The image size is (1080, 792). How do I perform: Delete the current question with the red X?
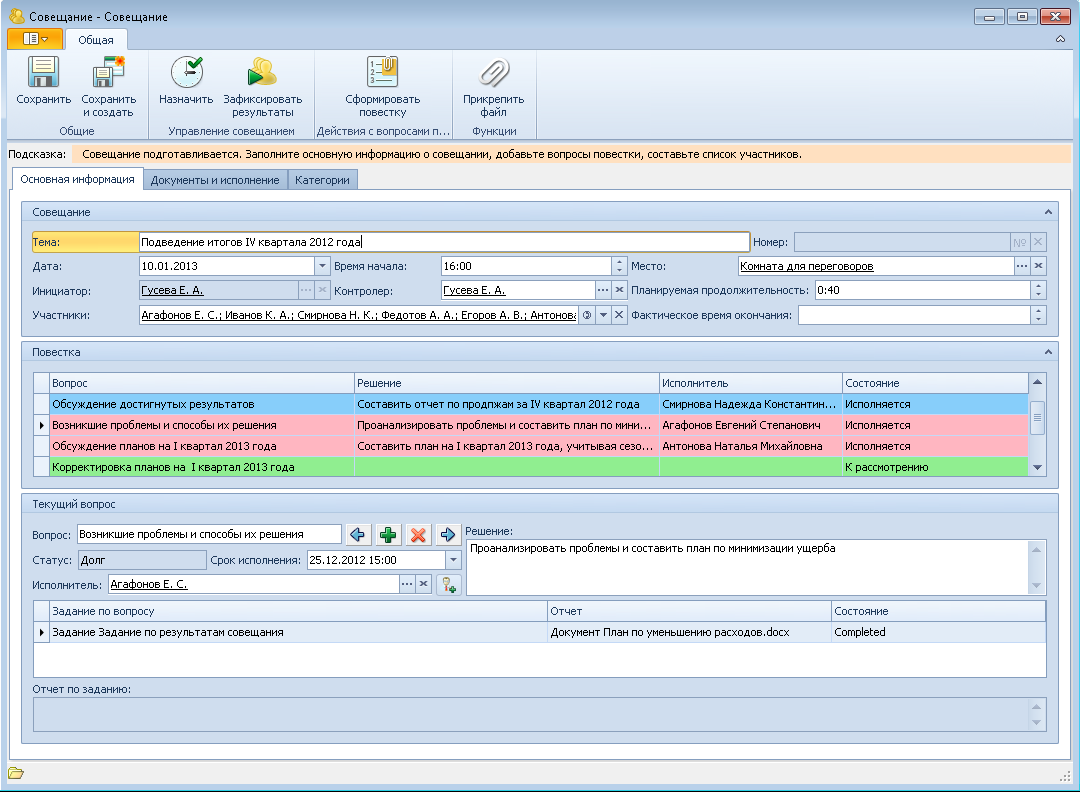418,534
